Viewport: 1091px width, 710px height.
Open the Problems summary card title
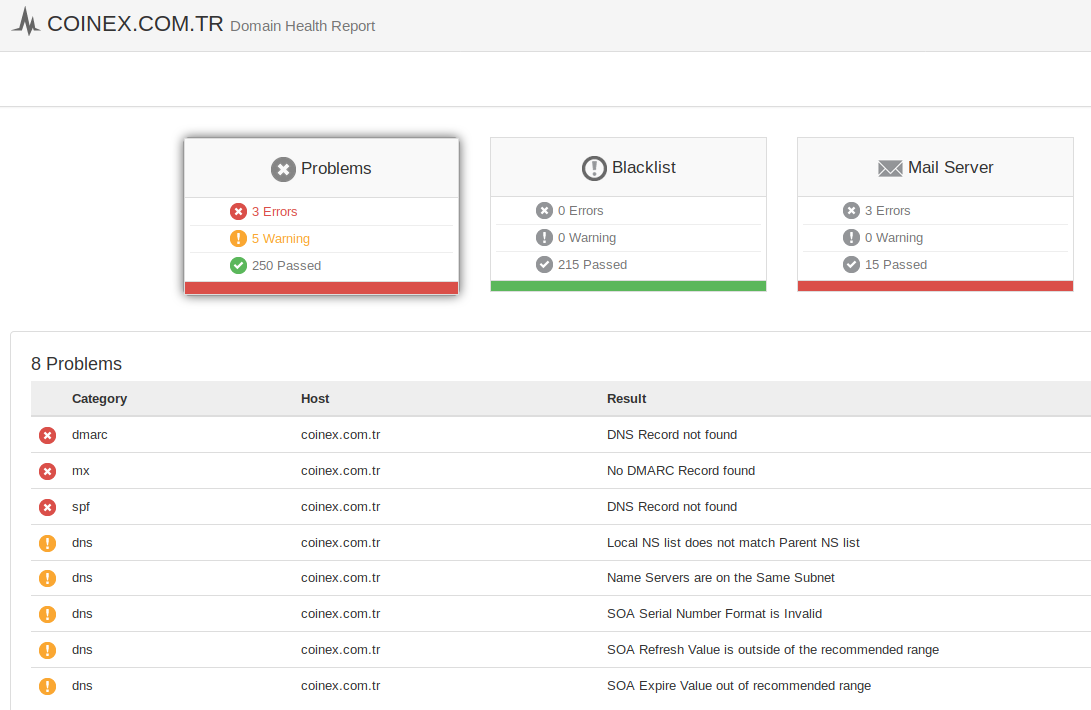pyautogui.click(x=336, y=168)
